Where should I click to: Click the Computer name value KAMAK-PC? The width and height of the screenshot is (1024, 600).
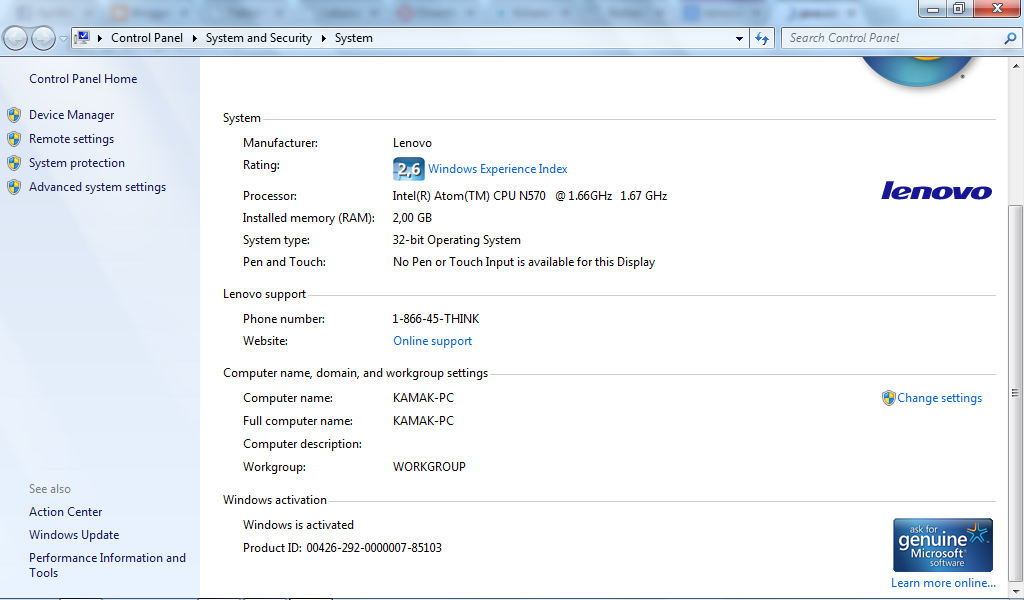423,398
